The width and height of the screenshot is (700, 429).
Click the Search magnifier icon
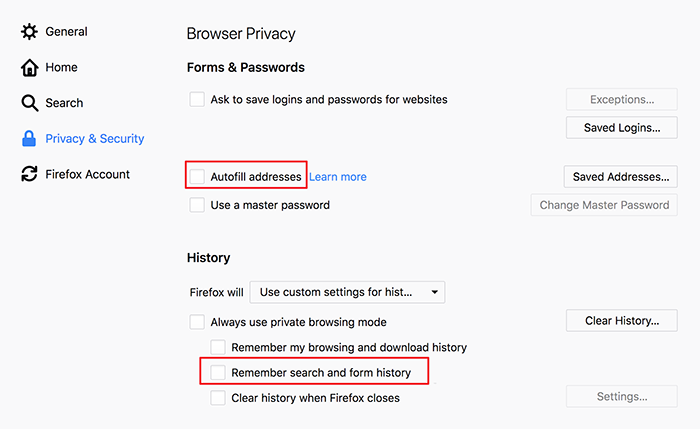tap(29, 103)
